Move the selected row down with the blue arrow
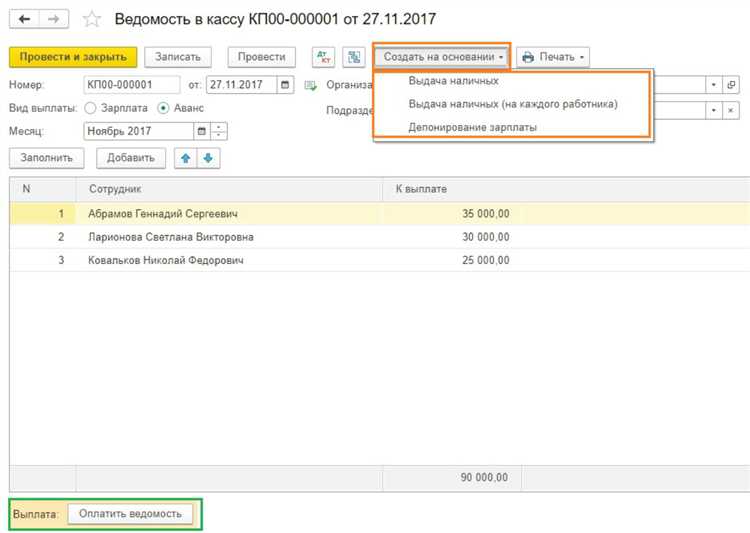 point(208,158)
